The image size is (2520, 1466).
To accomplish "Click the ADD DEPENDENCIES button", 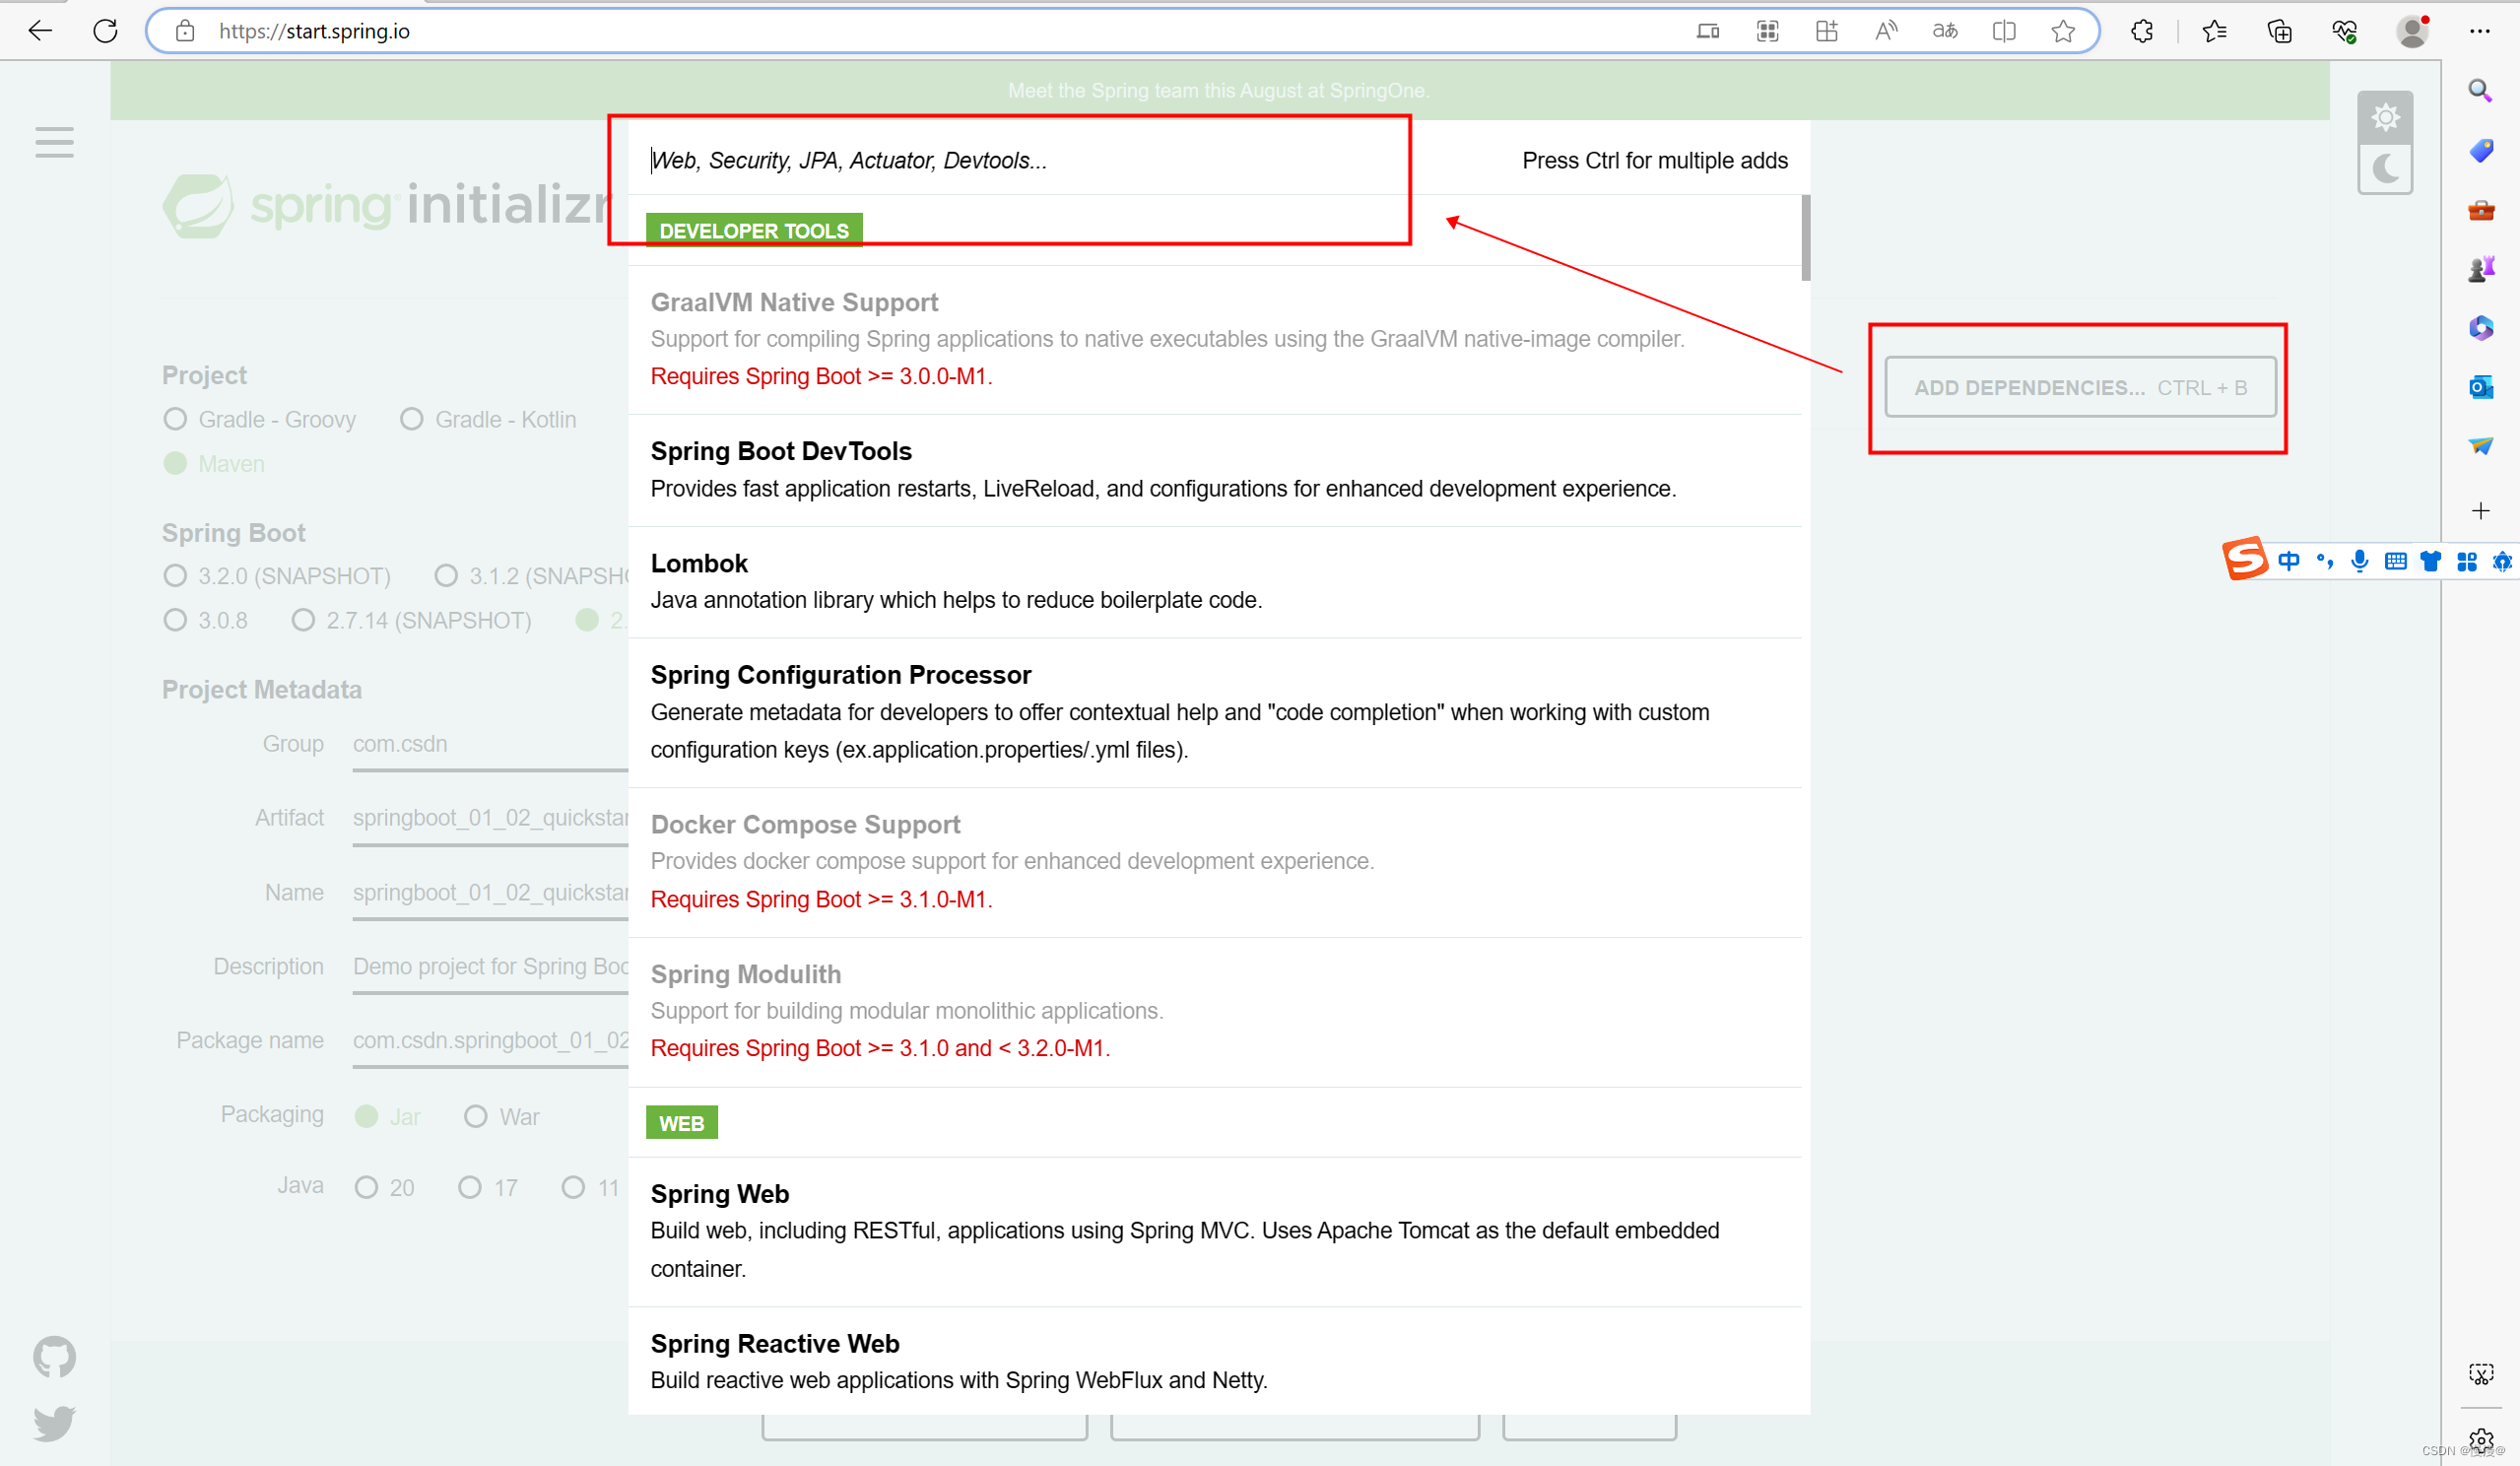I will click(x=2080, y=387).
